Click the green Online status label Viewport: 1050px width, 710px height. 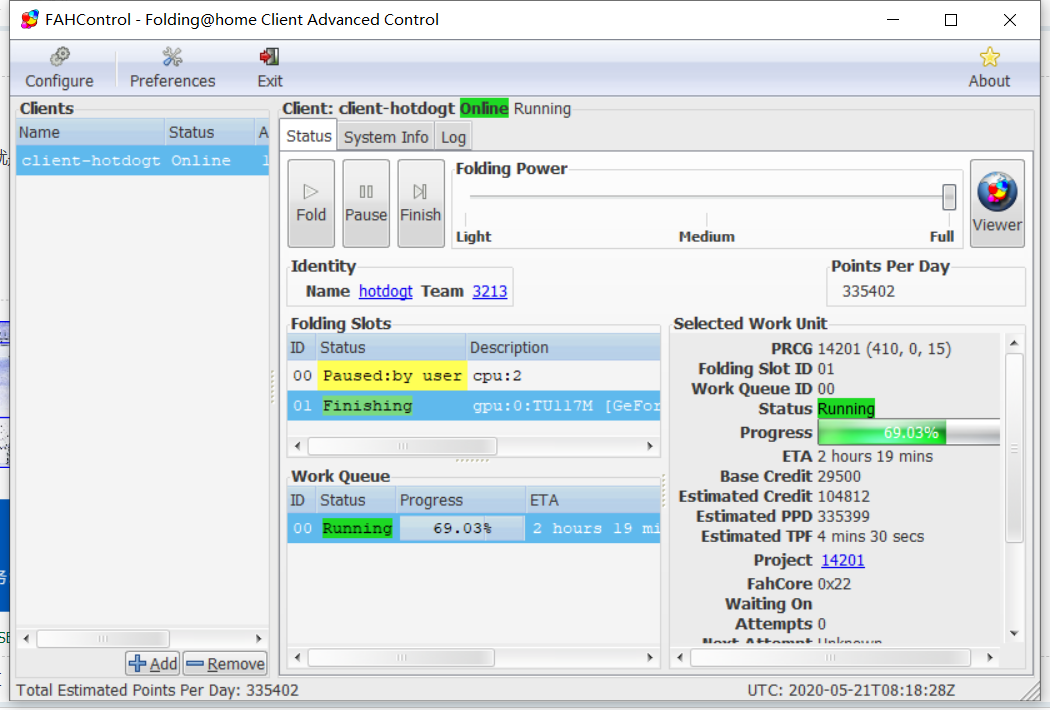483,109
